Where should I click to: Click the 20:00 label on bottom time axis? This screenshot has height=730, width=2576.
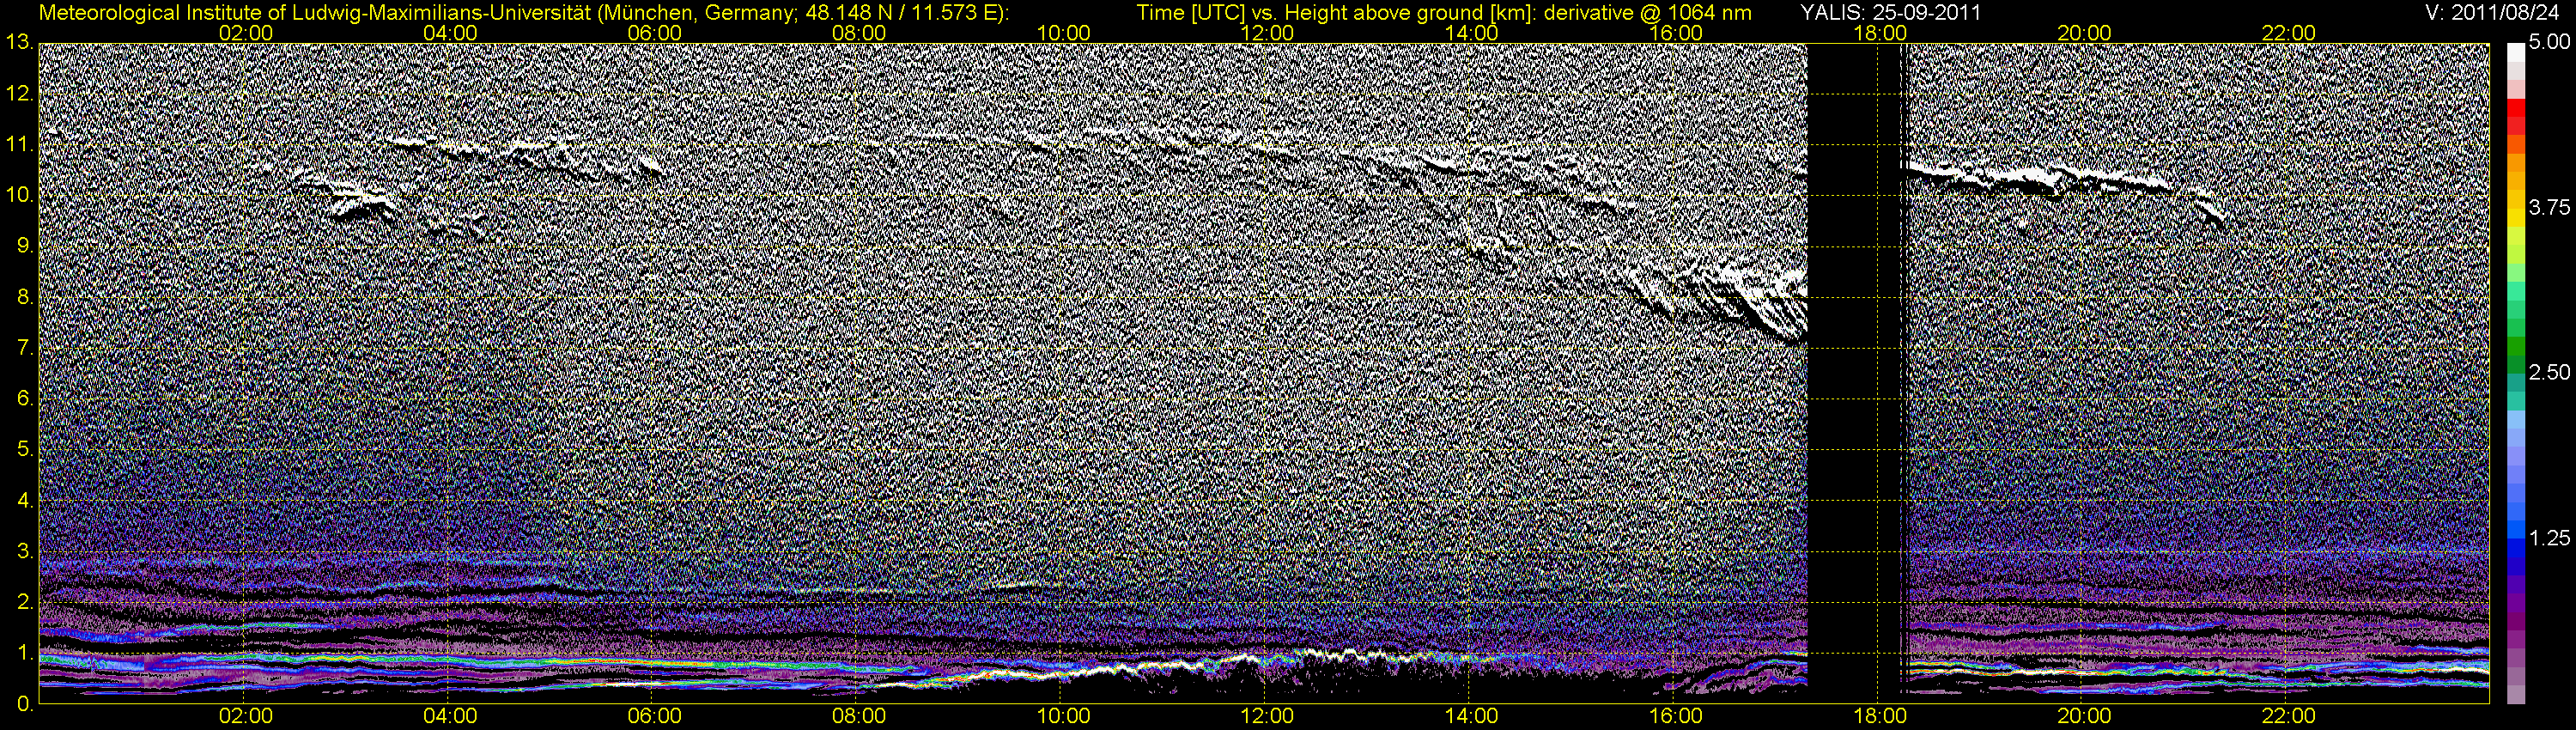(2084, 717)
